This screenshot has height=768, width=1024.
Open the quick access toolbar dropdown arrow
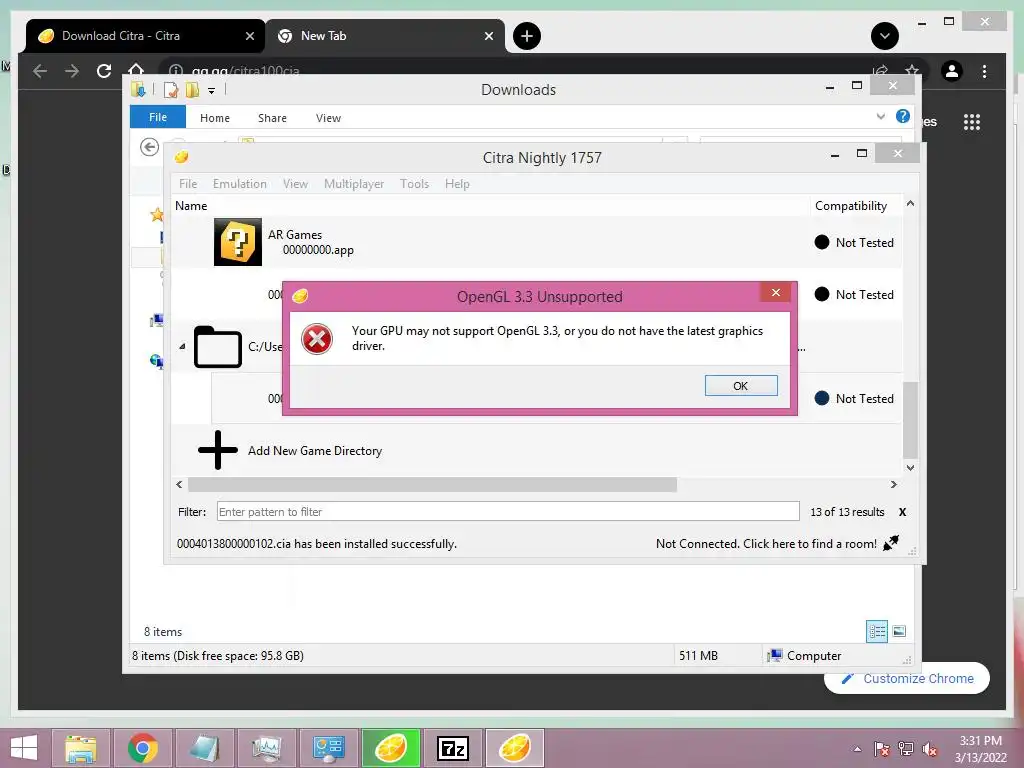[212, 91]
